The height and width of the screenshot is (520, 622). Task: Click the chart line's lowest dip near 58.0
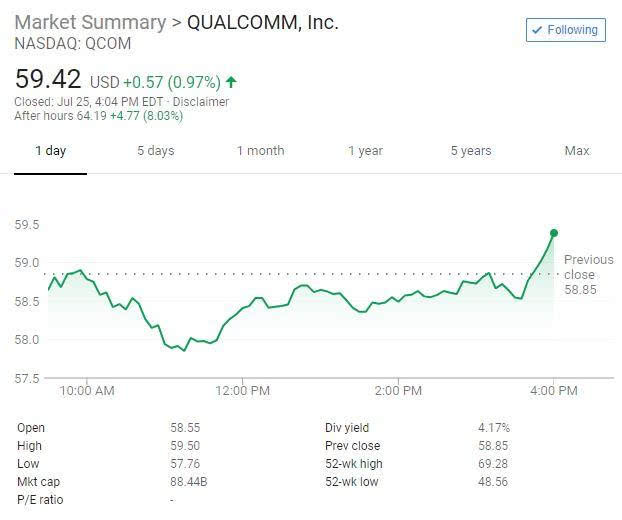click(x=184, y=350)
